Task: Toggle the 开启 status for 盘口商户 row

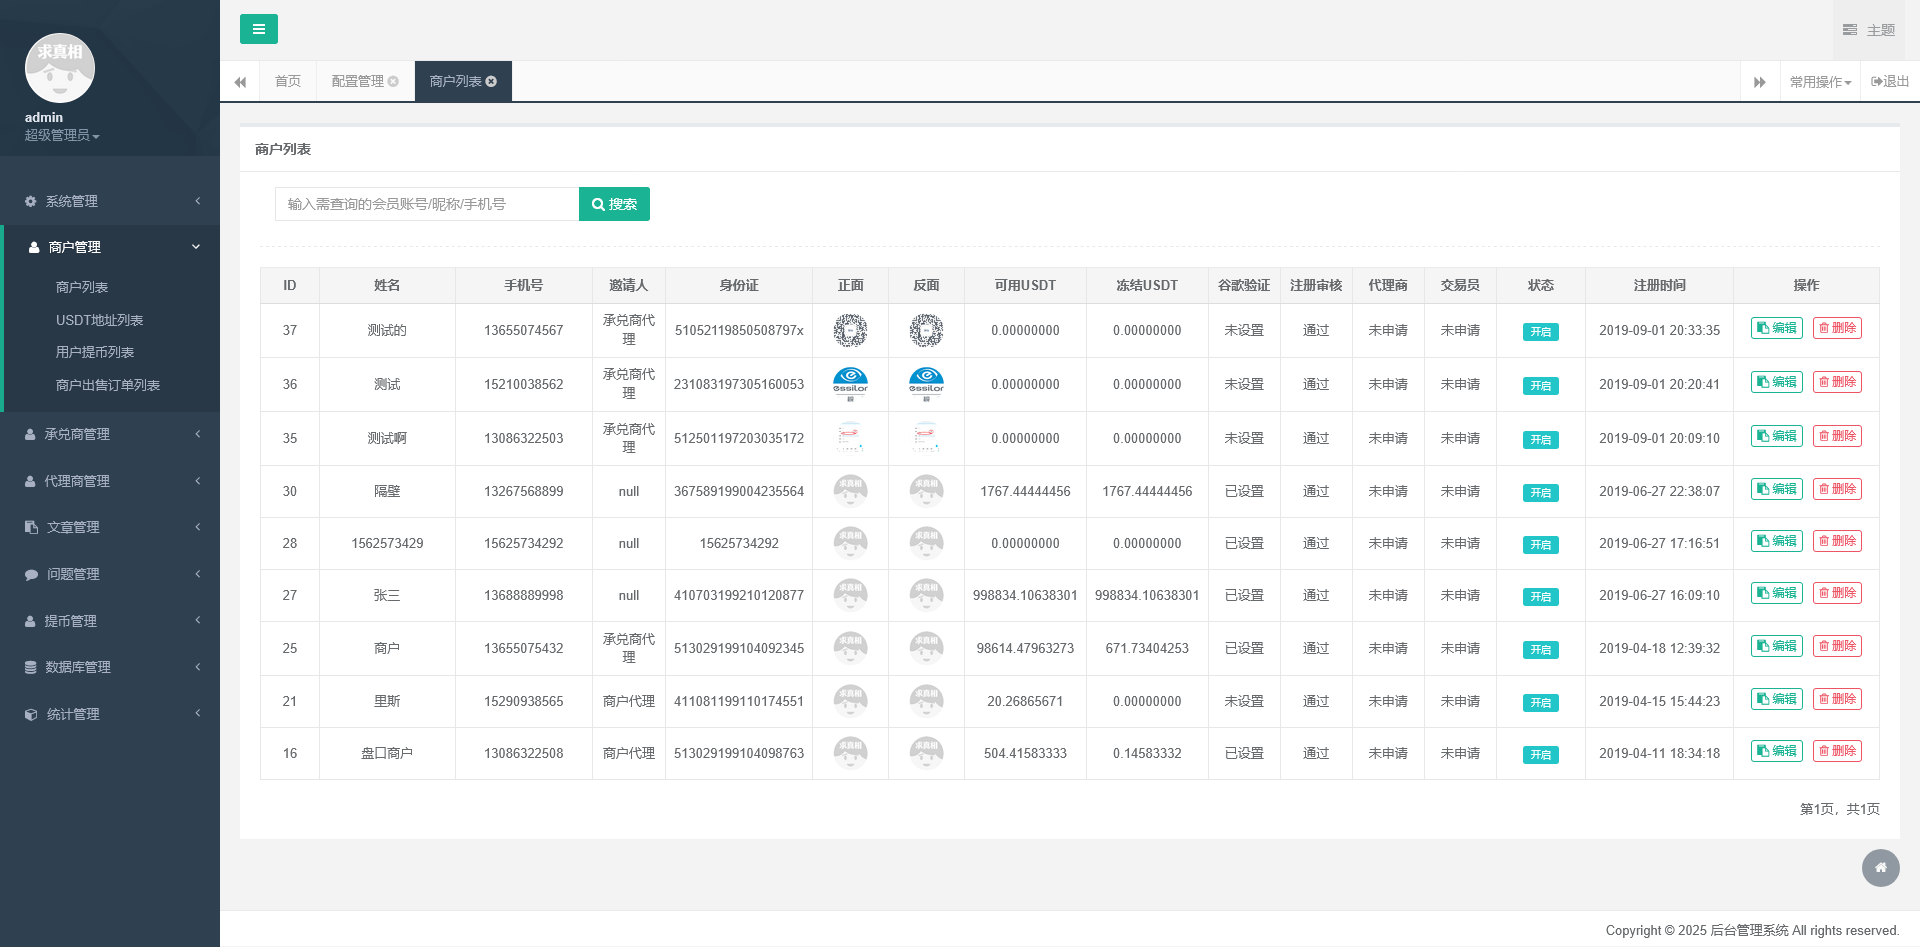Action: 1540,755
